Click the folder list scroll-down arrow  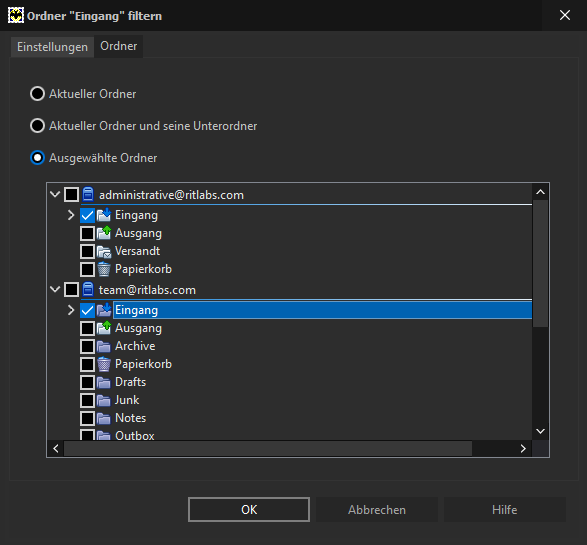540,431
